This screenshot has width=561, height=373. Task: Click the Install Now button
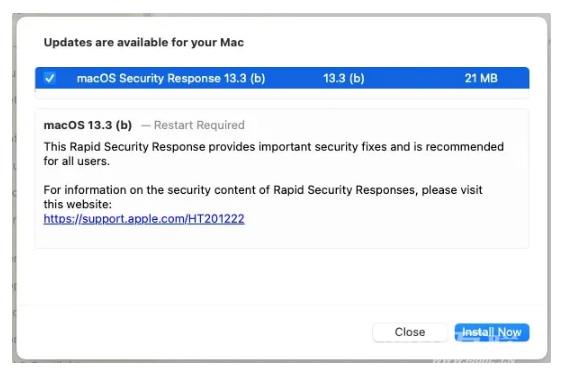pos(492,332)
